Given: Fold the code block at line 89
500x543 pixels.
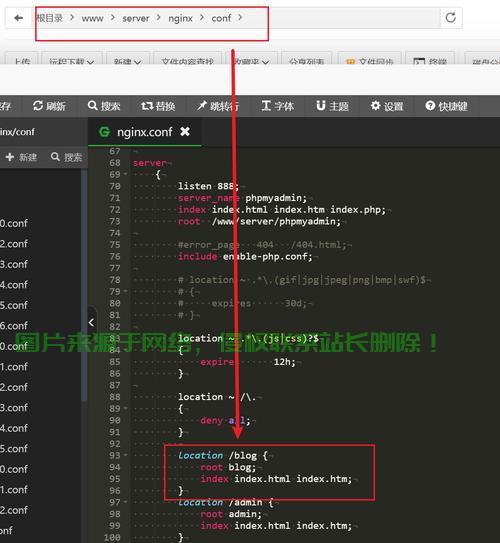Looking at the screenshot, I should [x=125, y=408].
